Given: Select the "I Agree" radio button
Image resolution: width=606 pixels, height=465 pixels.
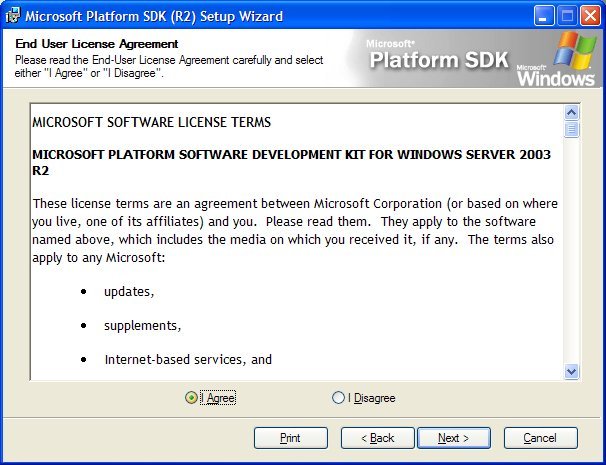Looking at the screenshot, I should tap(191, 398).
